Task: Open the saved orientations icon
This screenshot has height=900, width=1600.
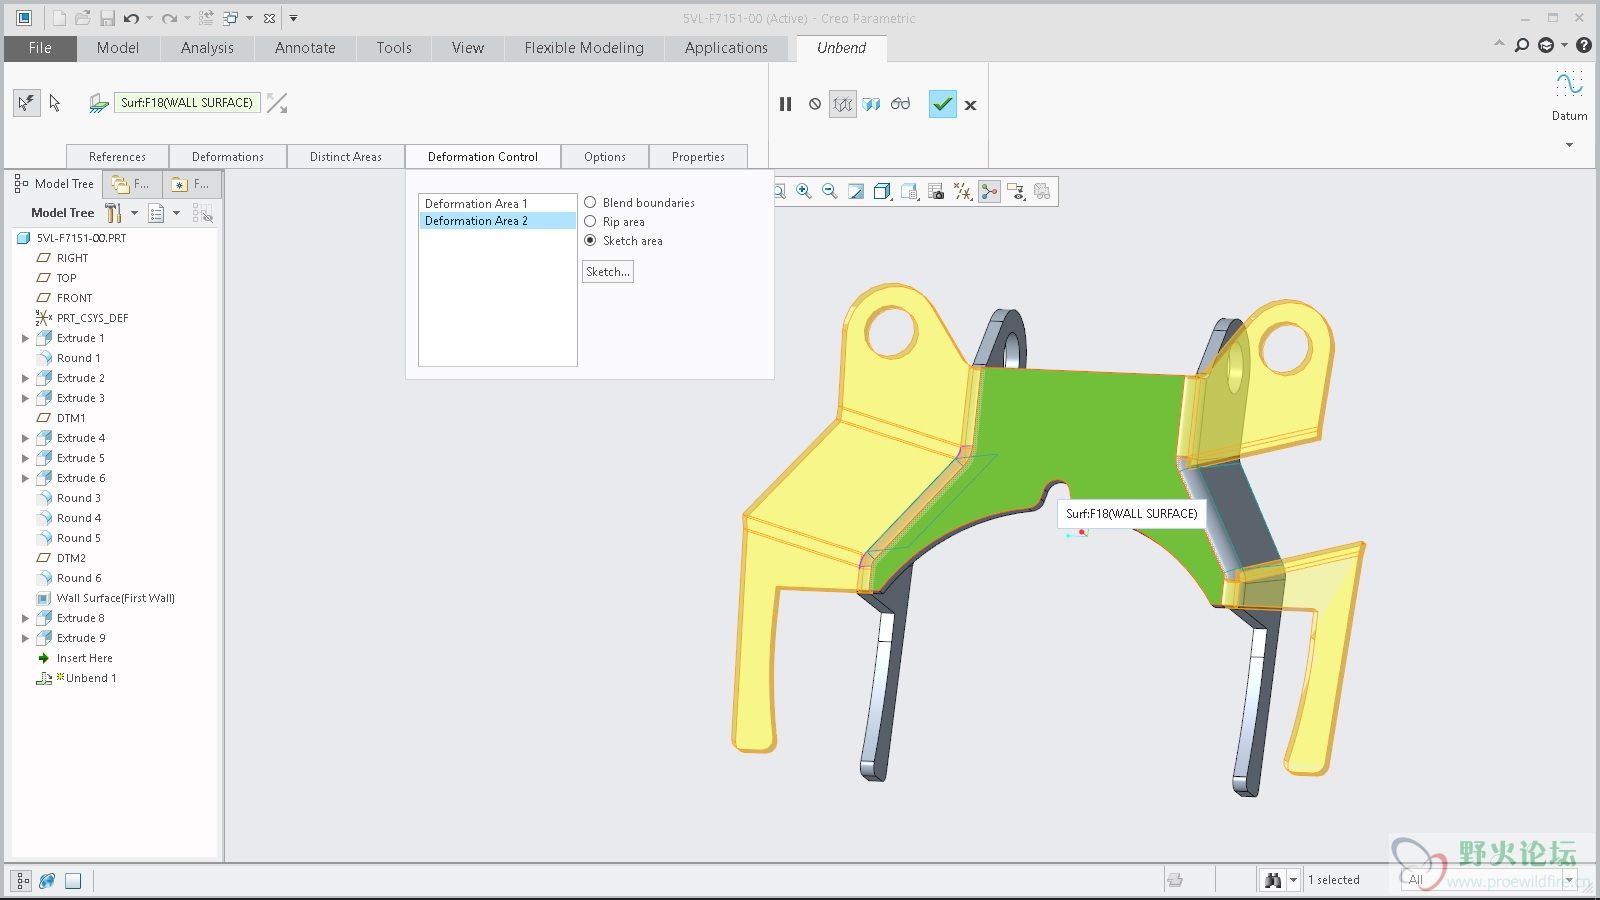Action: pos(909,191)
